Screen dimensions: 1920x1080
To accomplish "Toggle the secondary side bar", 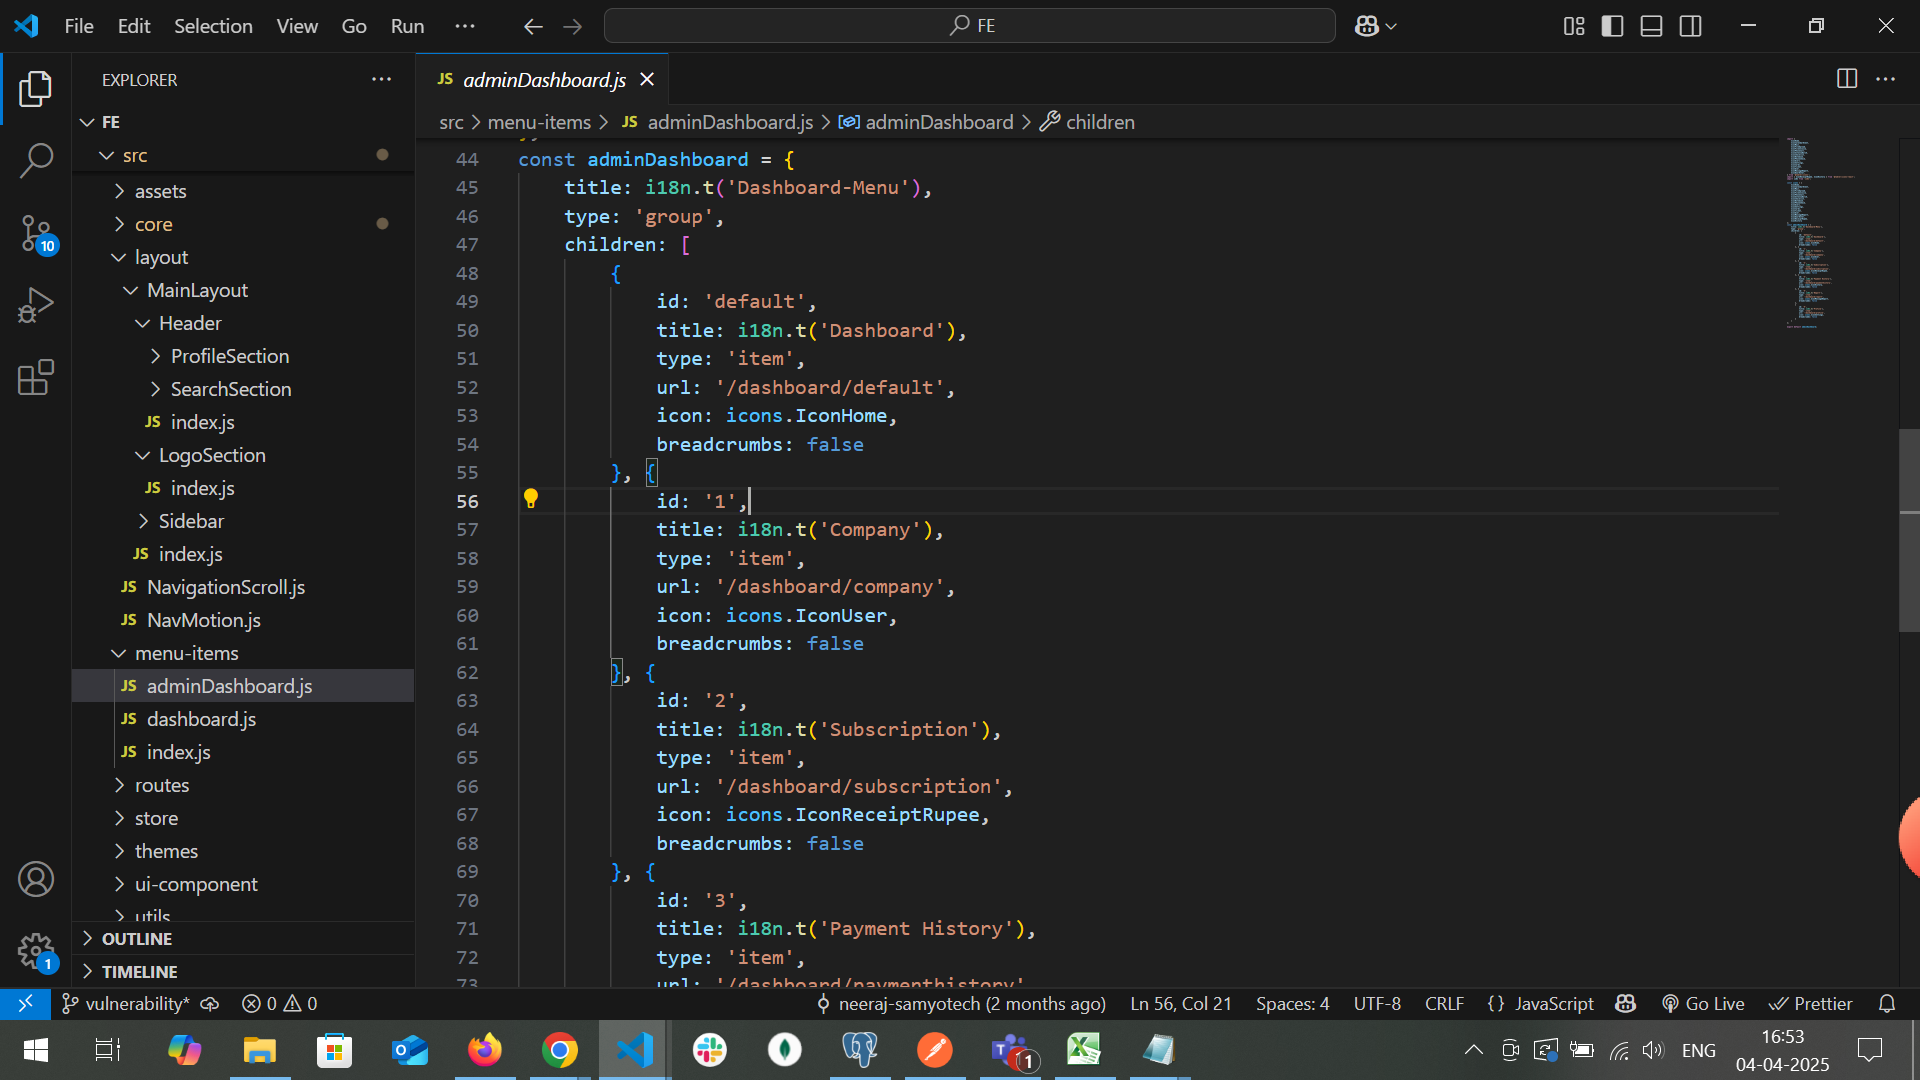I will pos(1690,26).
